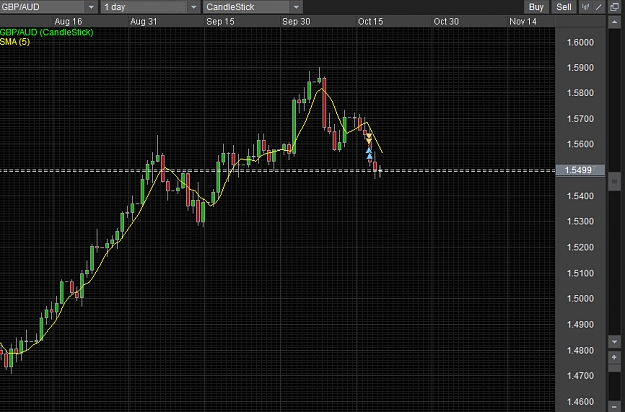Screen dimensions: 625x412
Task: Click the 1.4900 price axis label
Action: [580, 325]
